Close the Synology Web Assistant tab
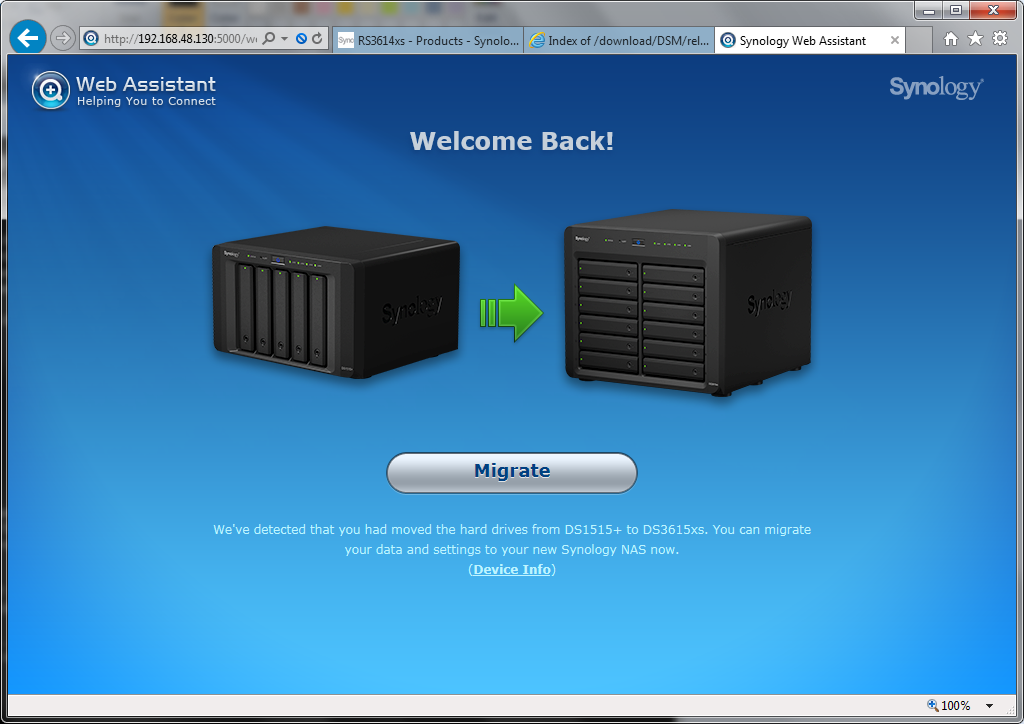This screenshot has height=724, width=1024. 895,40
